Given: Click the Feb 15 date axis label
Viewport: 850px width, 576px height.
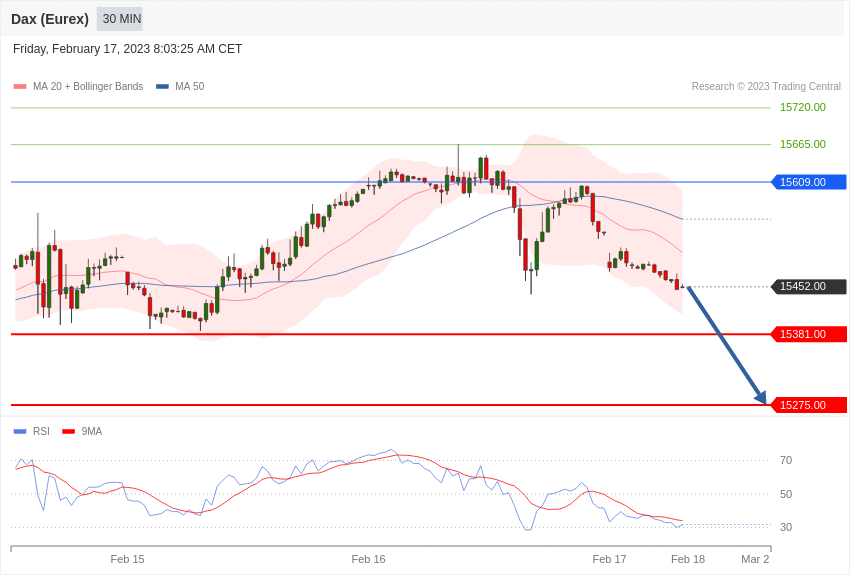Looking at the screenshot, I should 127,559.
